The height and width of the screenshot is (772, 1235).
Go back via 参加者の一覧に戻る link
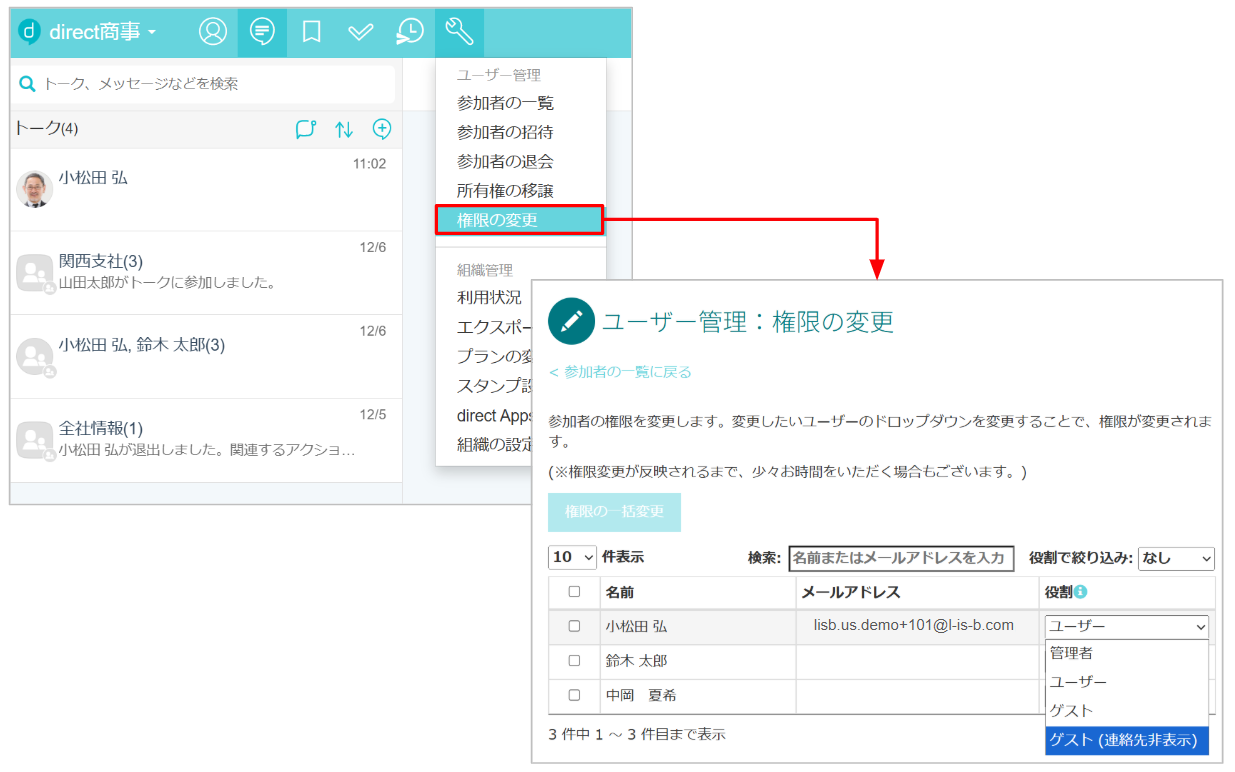pos(620,372)
